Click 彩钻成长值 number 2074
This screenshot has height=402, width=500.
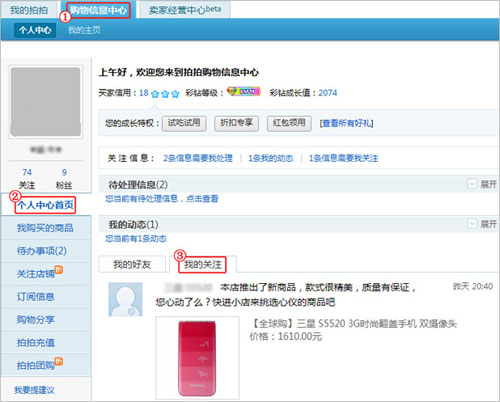(x=328, y=93)
